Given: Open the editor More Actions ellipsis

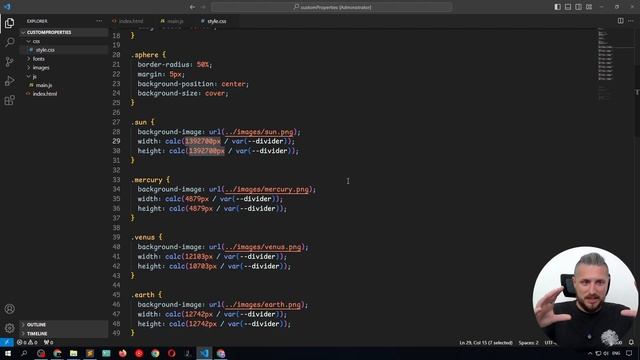Looking at the screenshot, I should tap(631, 21).
